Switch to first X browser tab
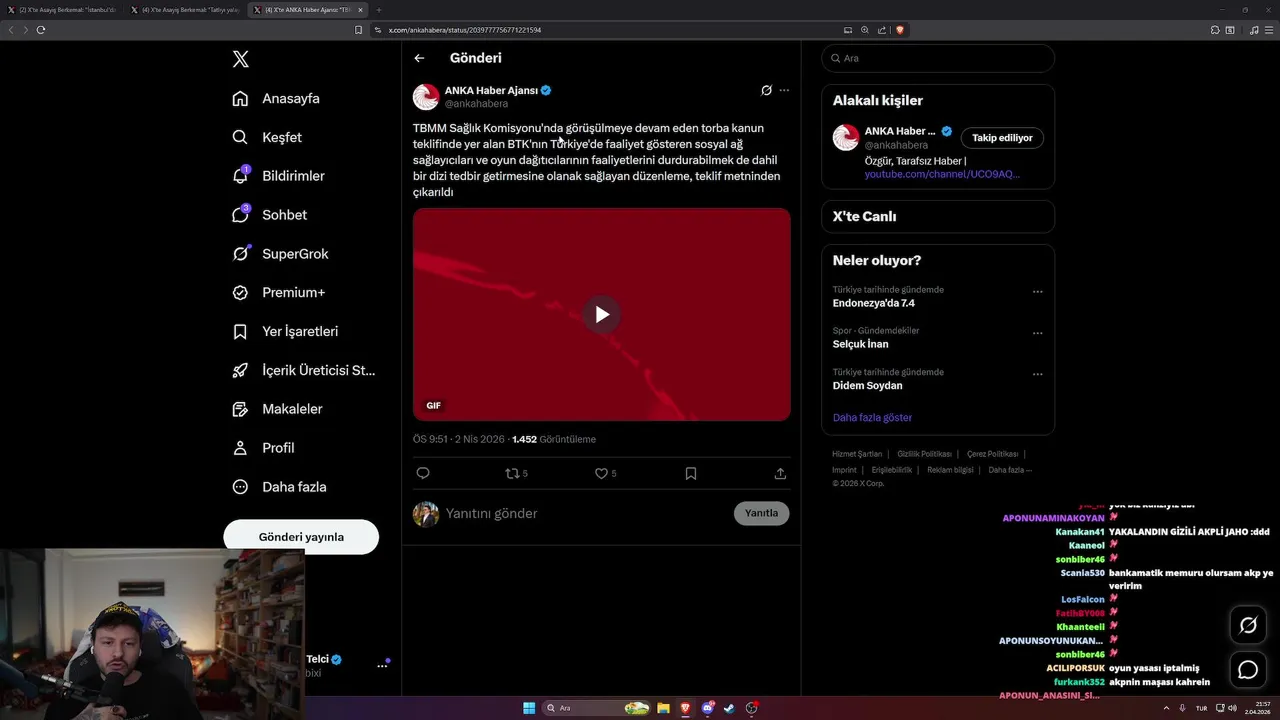 pyautogui.click(x=62, y=10)
